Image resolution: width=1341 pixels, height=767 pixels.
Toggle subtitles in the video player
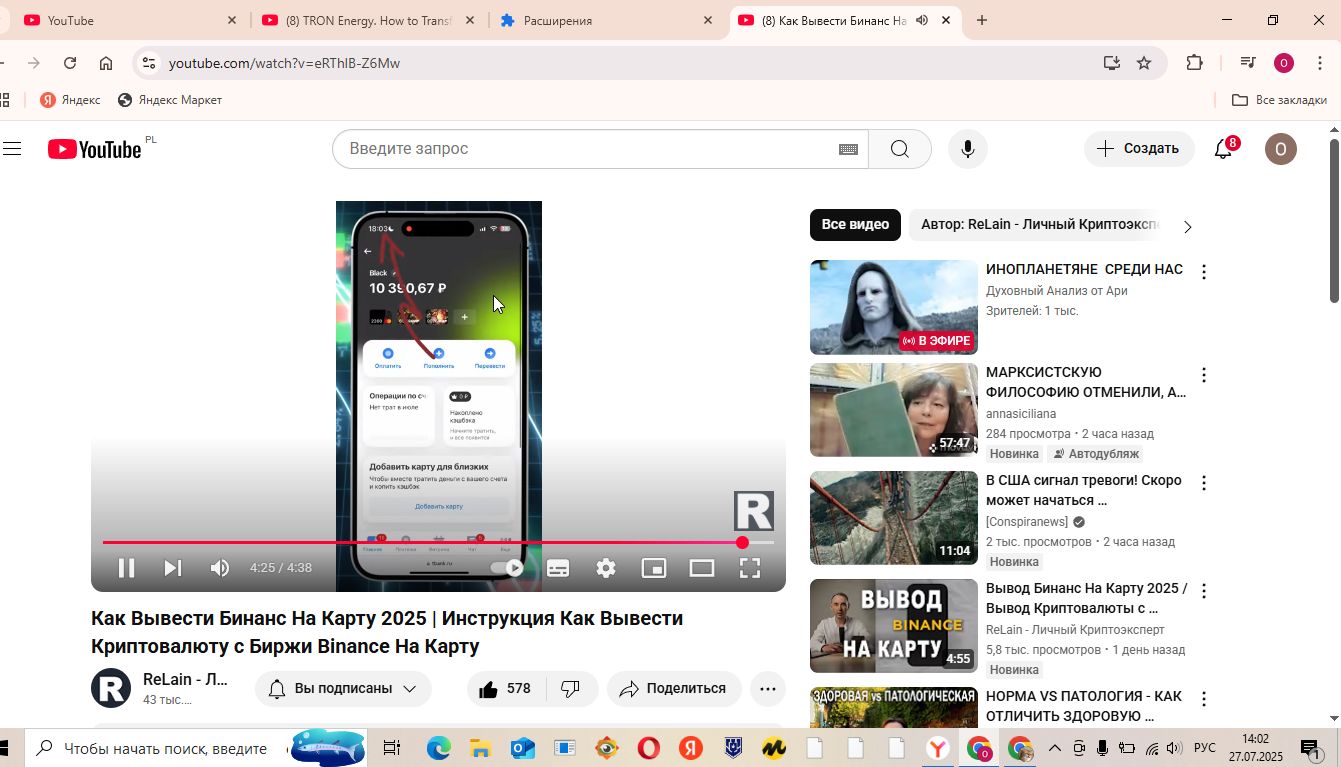[558, 568]
